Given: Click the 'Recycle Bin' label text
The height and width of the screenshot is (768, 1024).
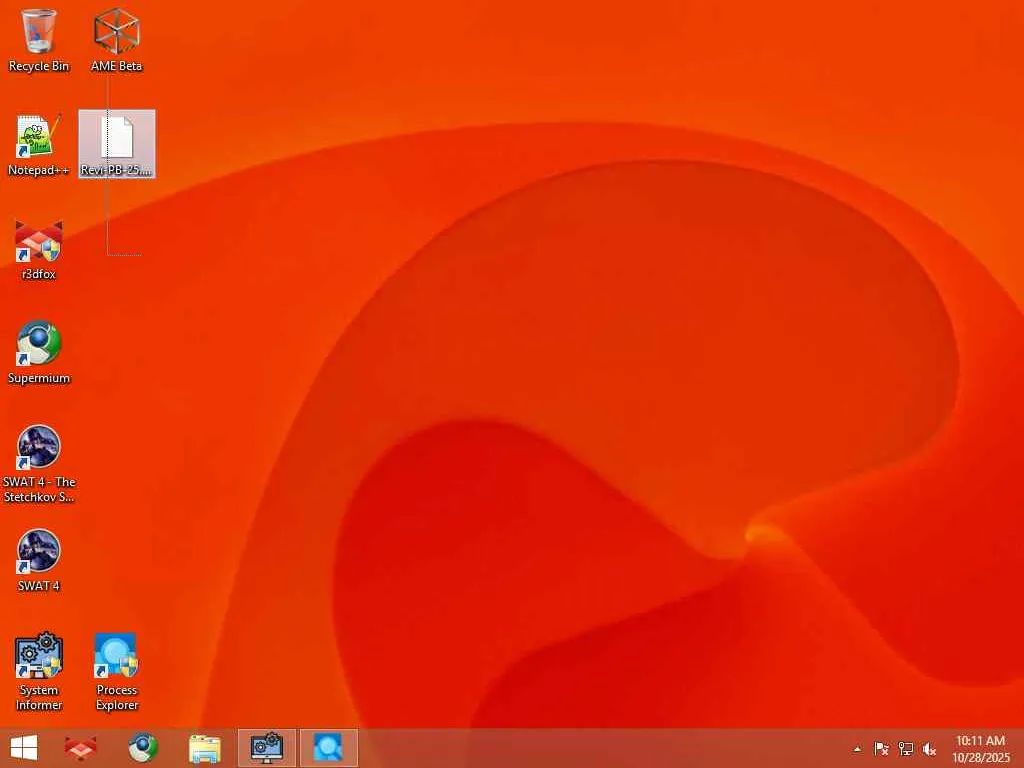Looking at the screenshot, I should click(x=39, y=66).
